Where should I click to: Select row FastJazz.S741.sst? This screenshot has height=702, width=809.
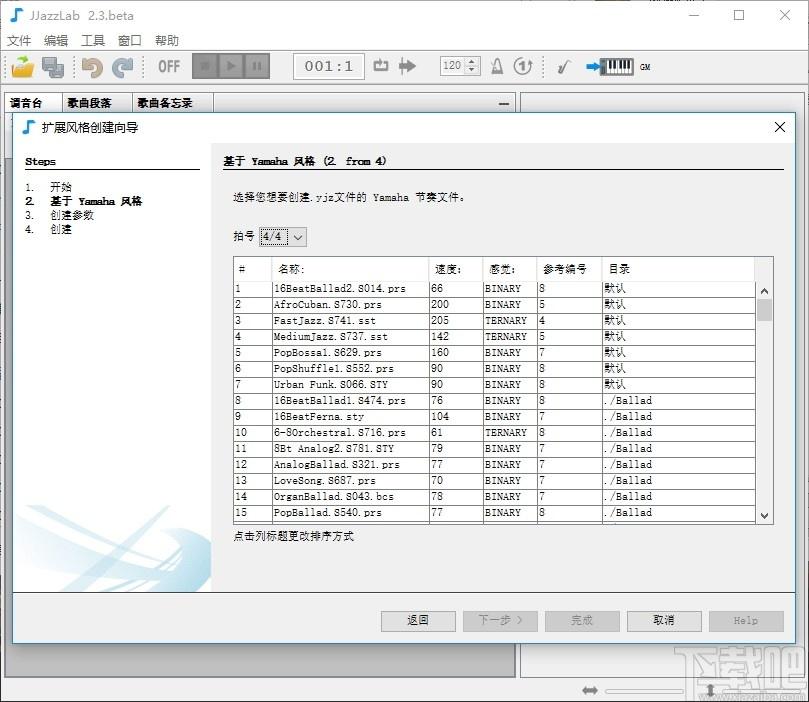[x=494, y=321]
